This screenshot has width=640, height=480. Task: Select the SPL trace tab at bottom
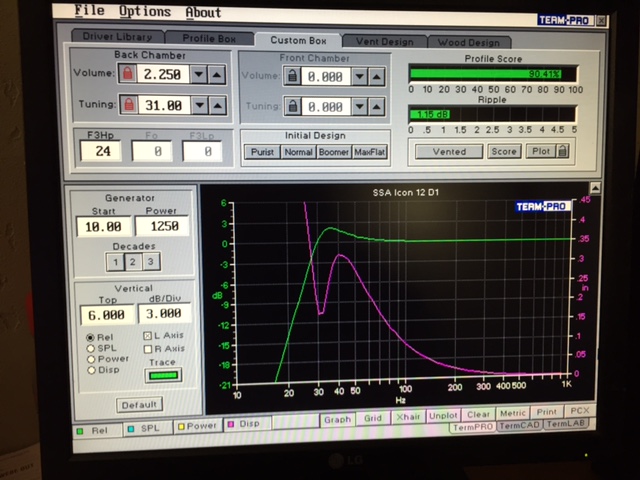(x=147, y=429)
